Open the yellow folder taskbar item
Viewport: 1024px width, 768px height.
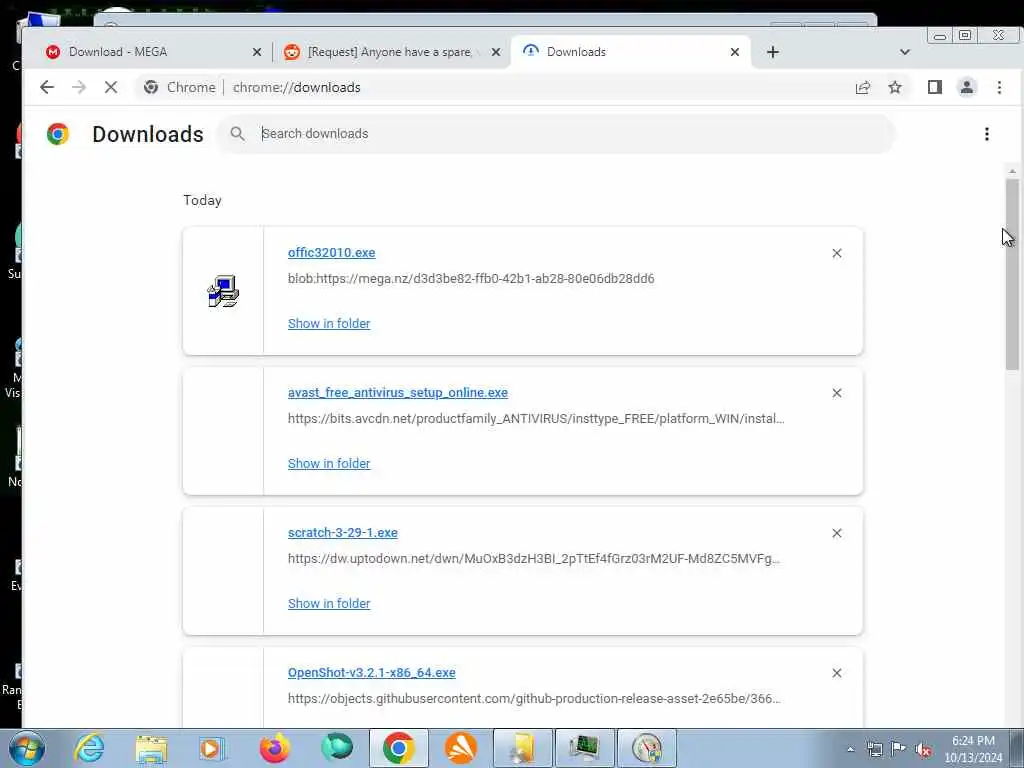tap(522, 748)
